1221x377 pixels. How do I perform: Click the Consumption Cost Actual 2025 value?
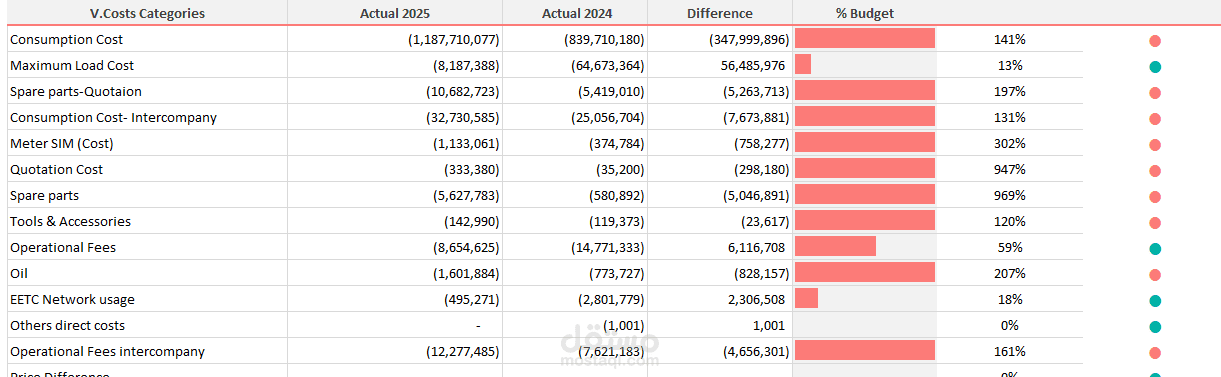coord(453,39)
